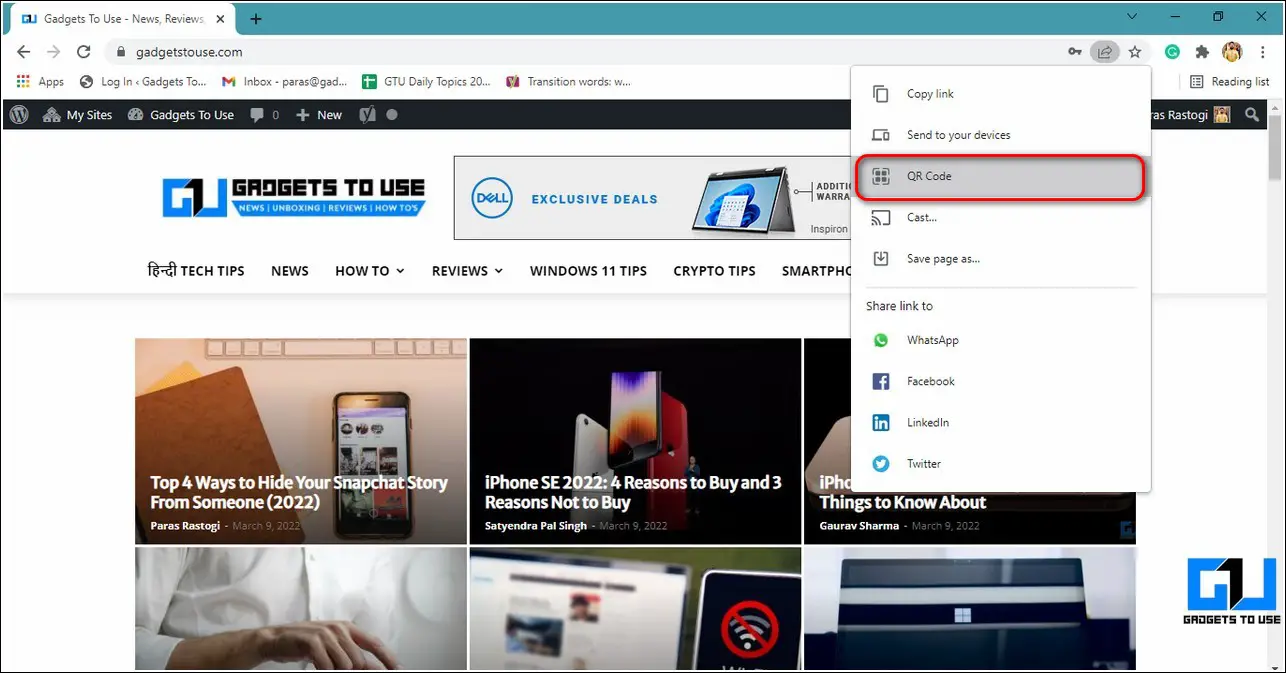Open My Sites in admin bar
Viewport: 1286px width, 673px height.
tap(77, 115)
